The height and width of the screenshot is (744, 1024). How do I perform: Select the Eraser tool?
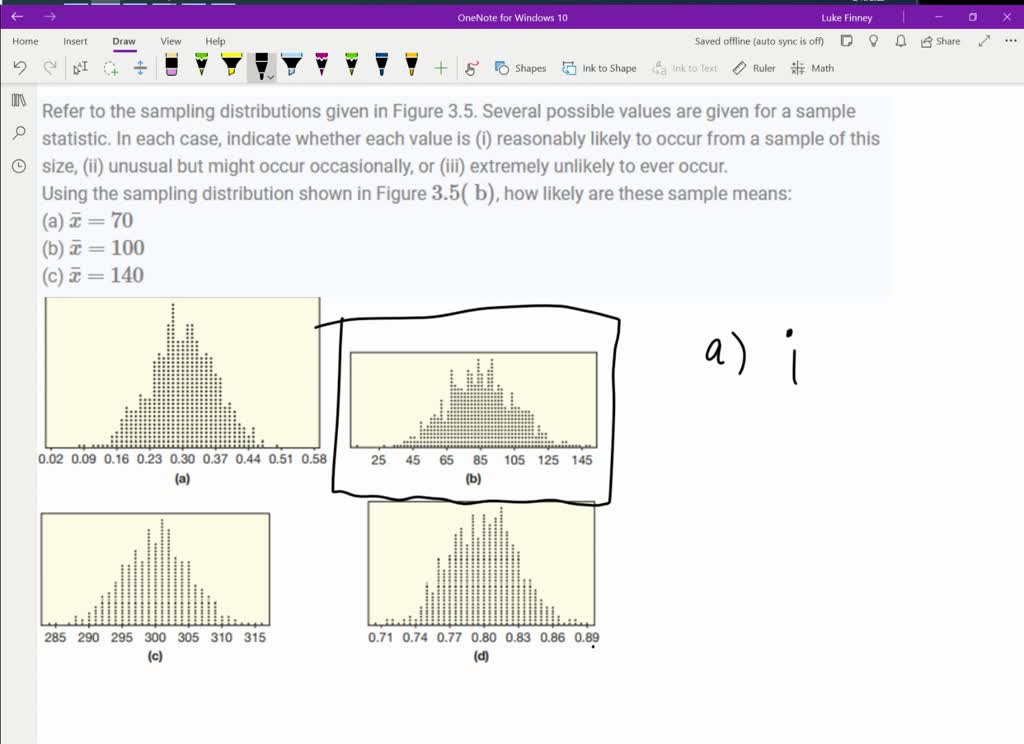point(170,68)
